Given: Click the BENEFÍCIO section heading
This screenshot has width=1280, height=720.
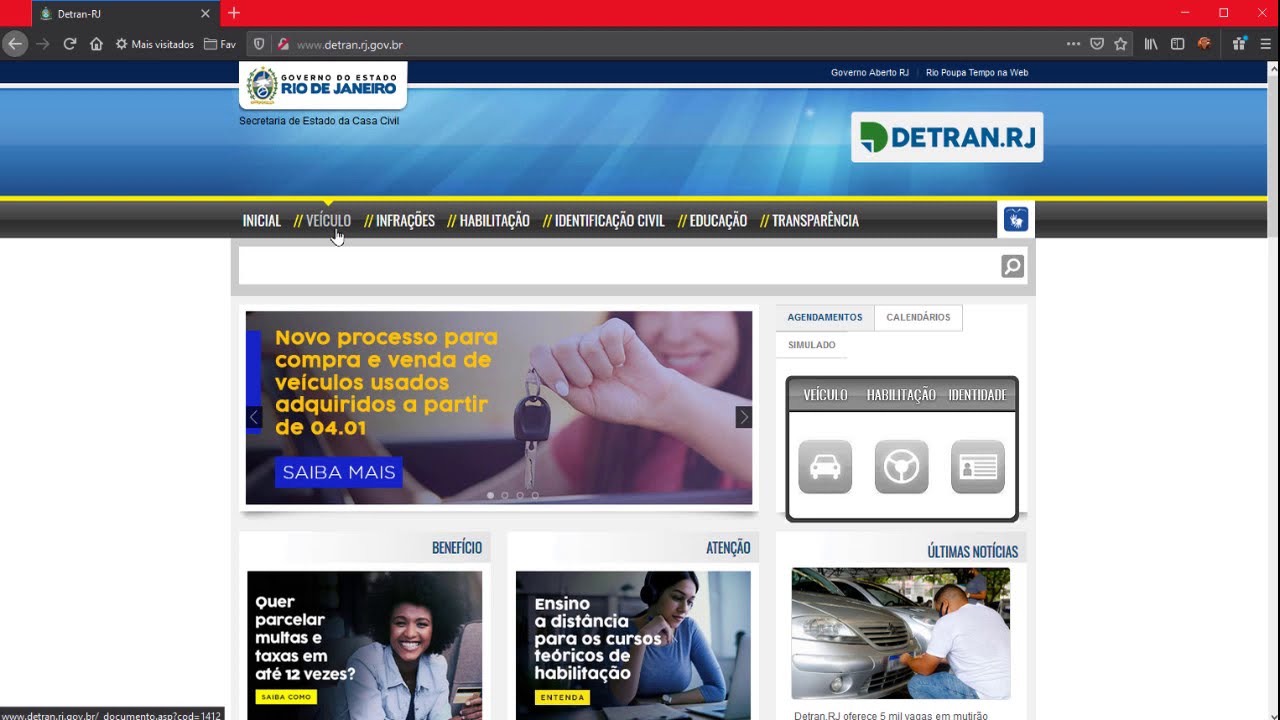Looking at the screenshot, I should [457, 548].
